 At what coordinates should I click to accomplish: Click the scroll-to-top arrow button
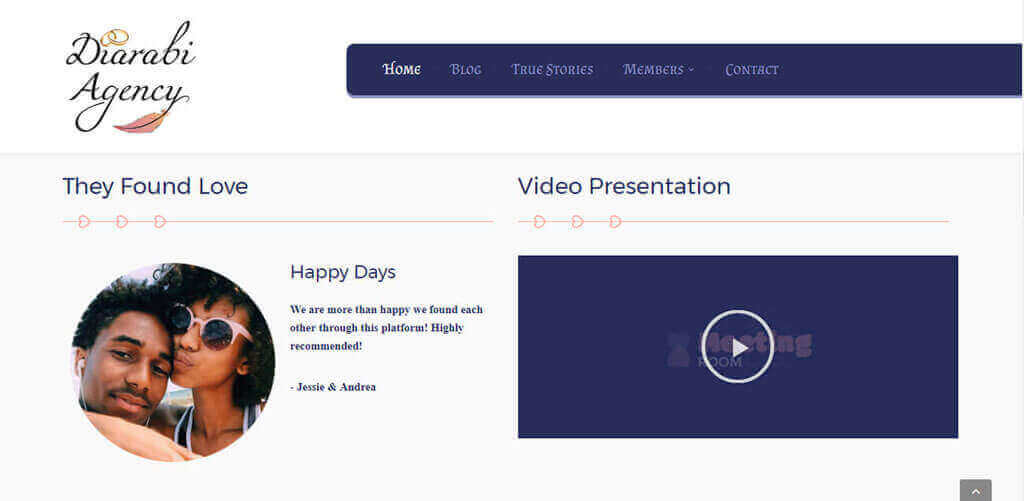[975, 490]
